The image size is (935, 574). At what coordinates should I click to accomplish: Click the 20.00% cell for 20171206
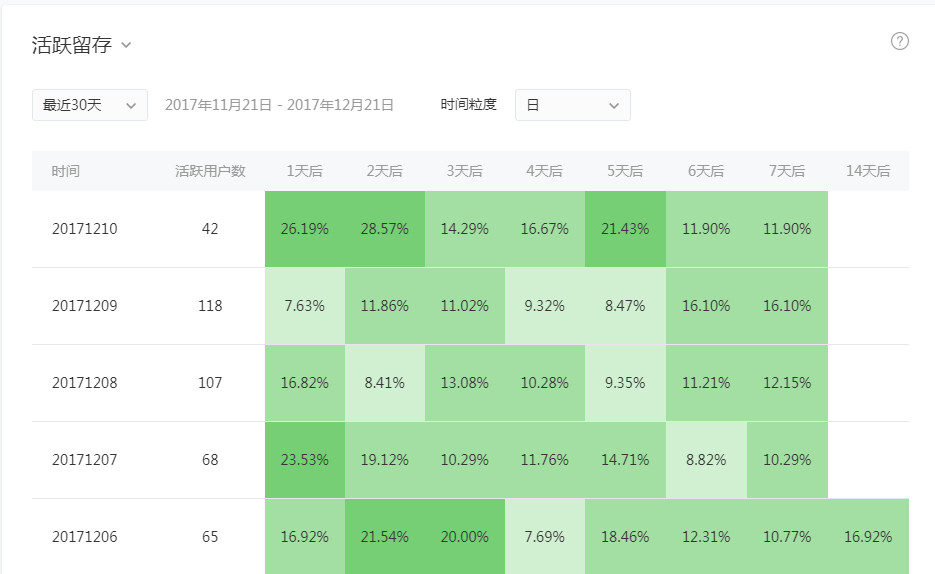pyautogui.click(x=465, y=536)
